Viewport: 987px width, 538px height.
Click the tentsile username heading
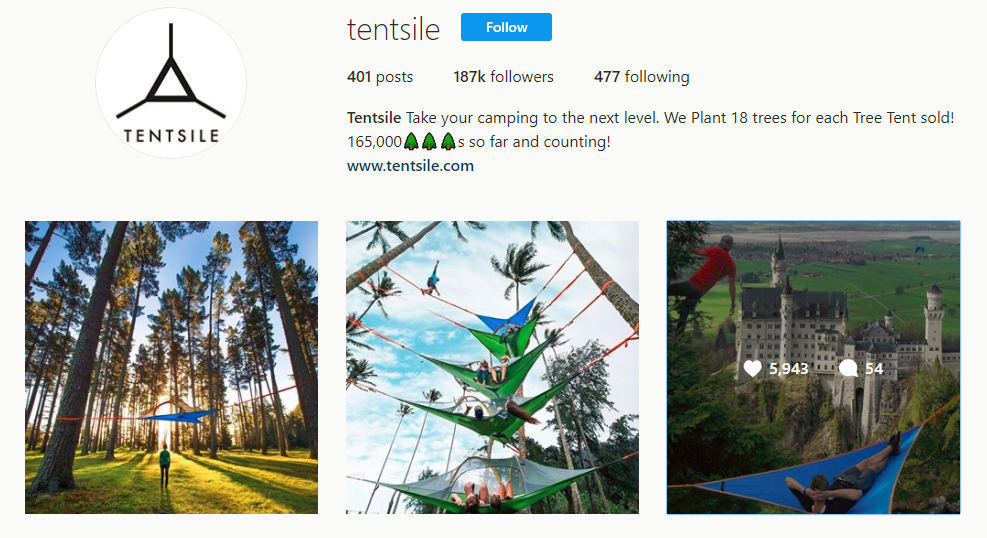[393, 30]
